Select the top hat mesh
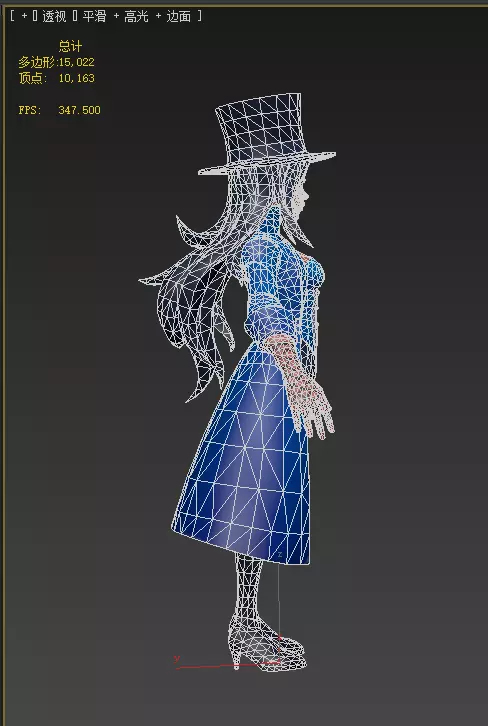Screen dimensions: 488x726 pos(264,134)
